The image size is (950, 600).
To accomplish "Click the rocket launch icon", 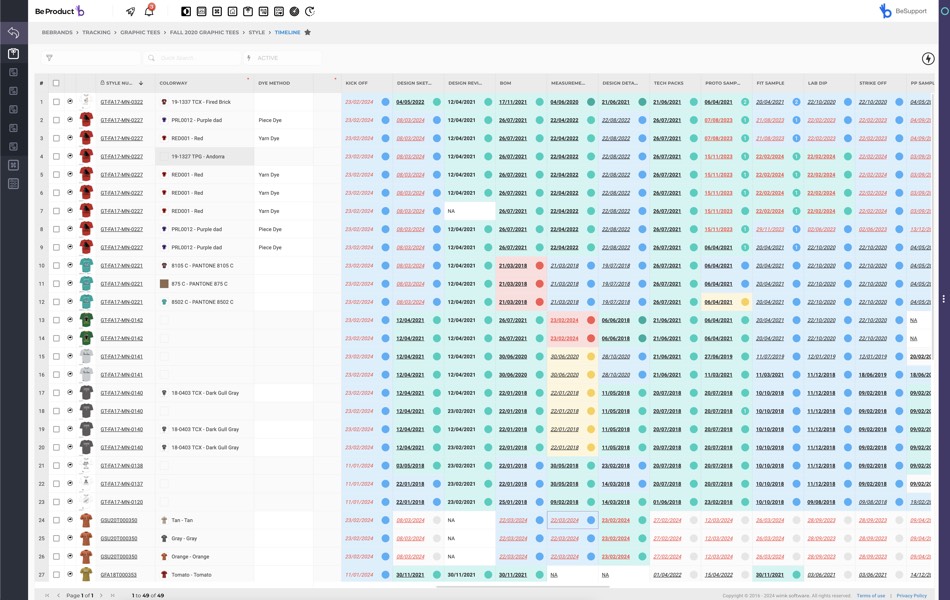I will (130, 11).
